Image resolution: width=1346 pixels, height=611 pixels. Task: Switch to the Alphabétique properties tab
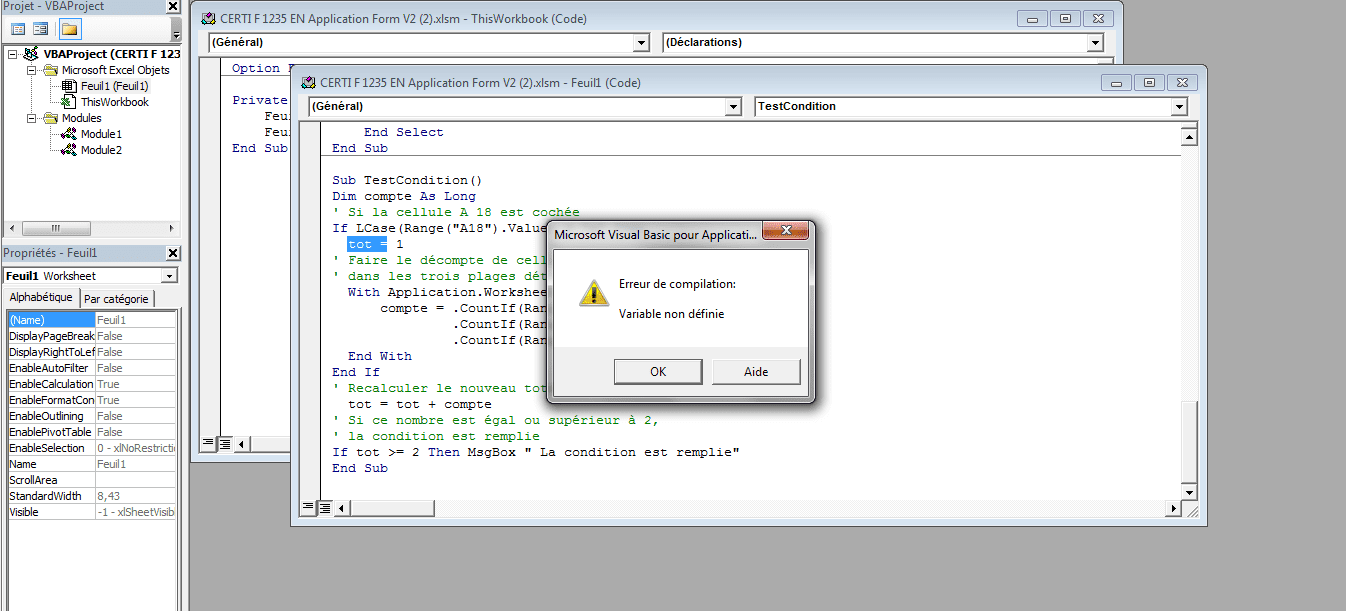pos(41,298)
